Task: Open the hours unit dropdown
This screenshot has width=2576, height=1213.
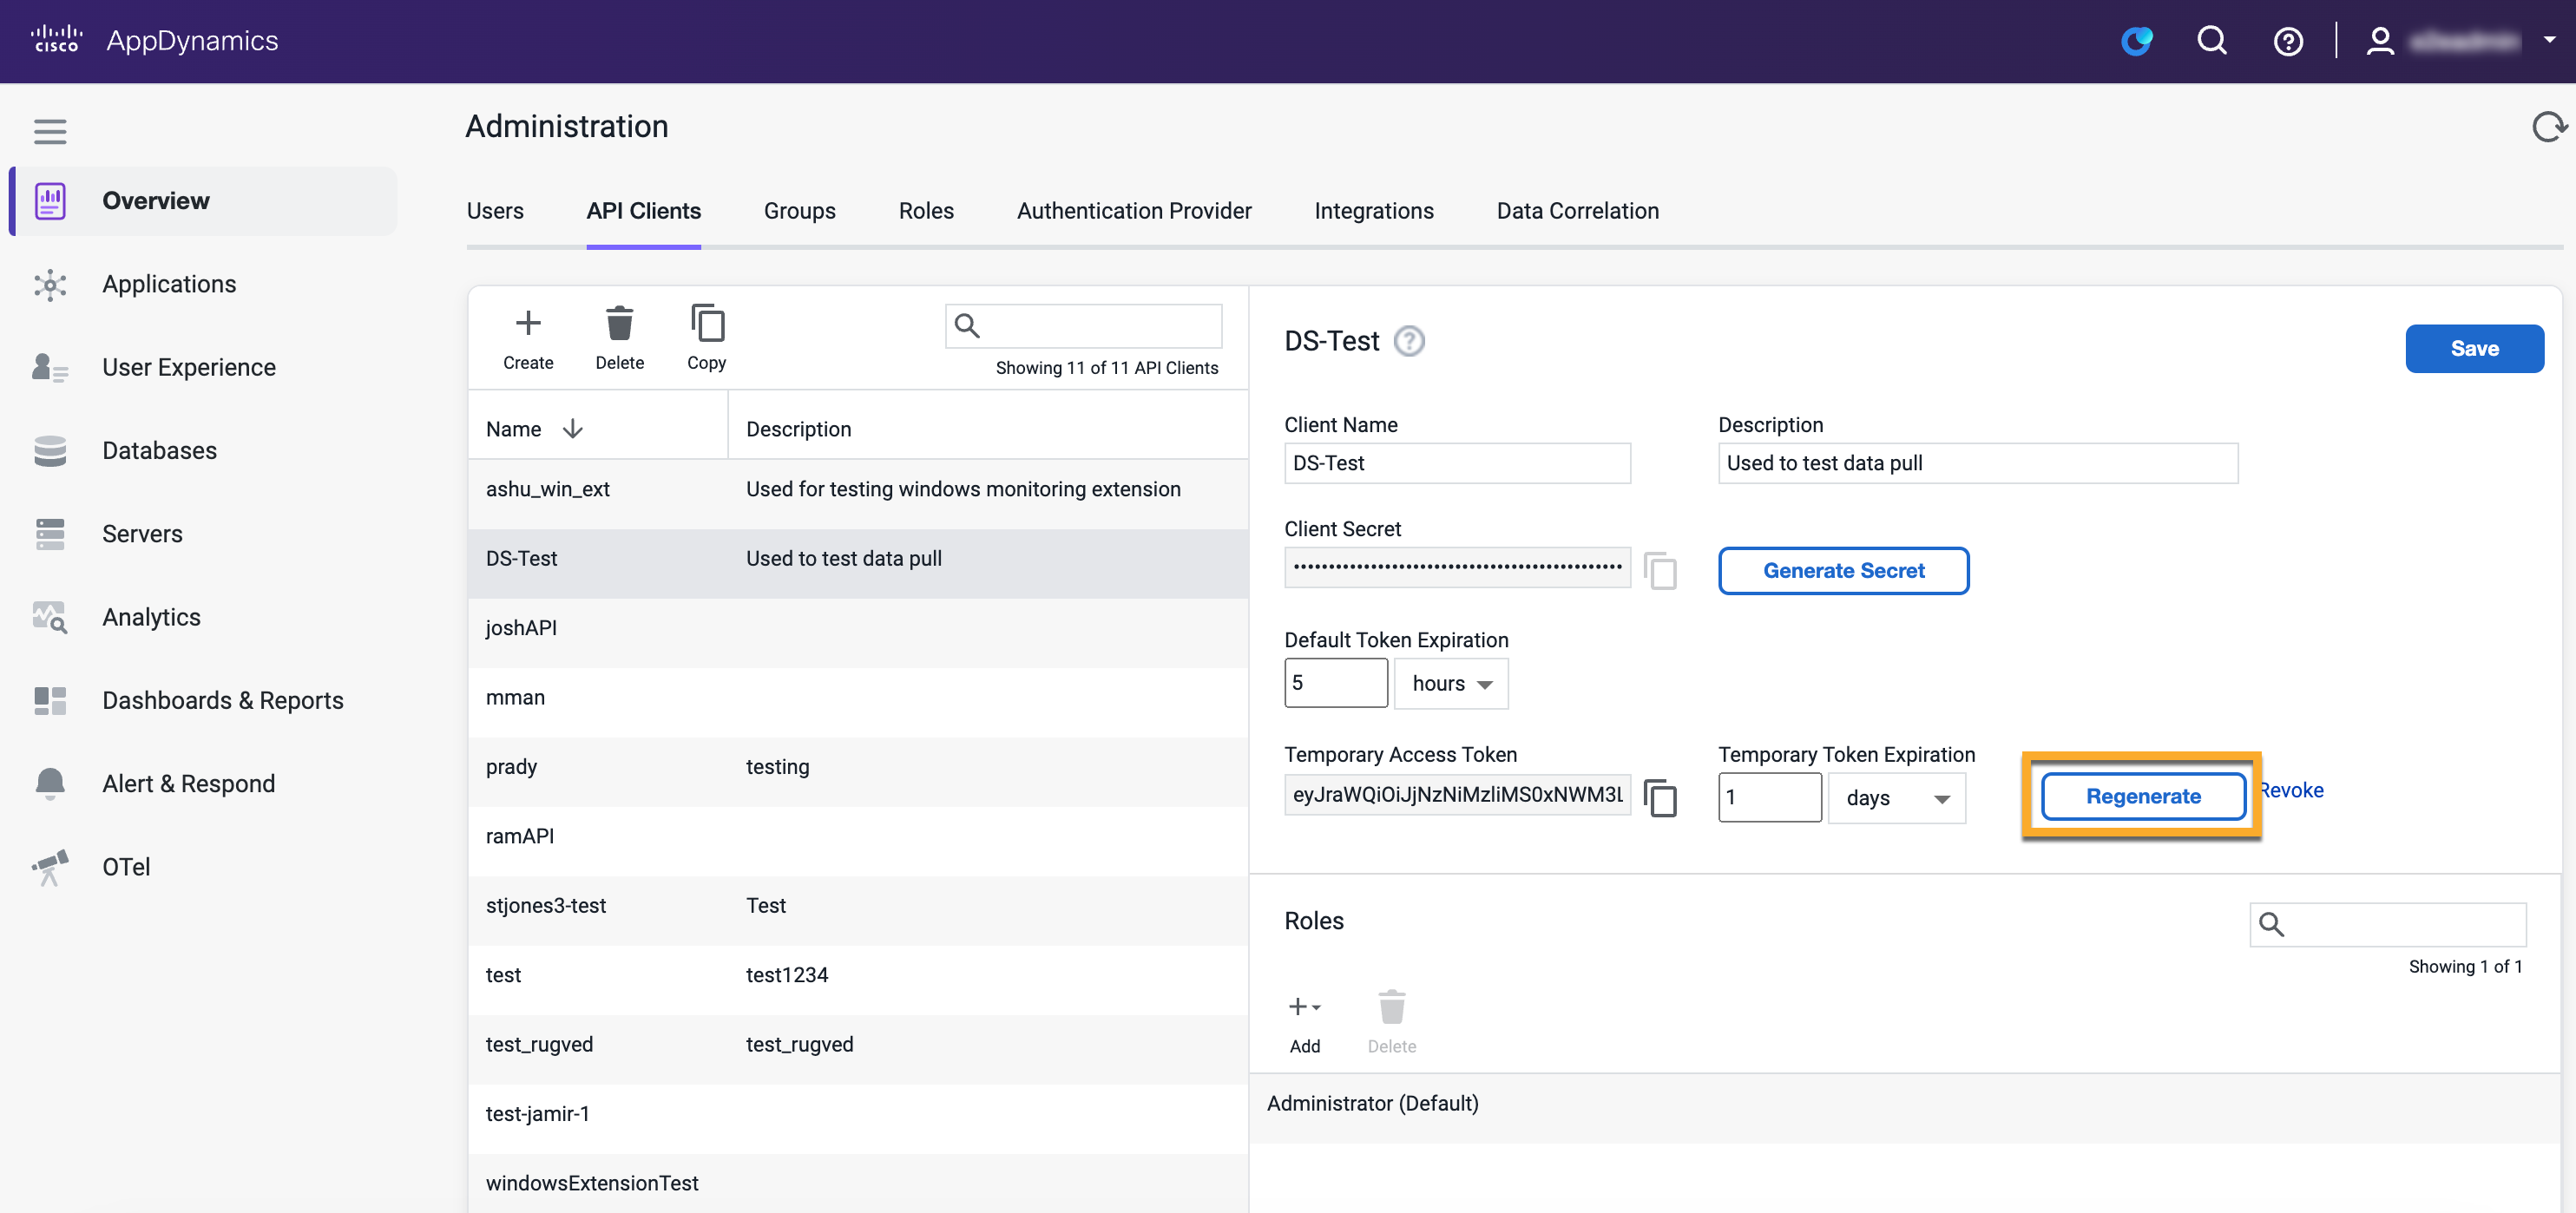Action: (x=1451, y=684)
